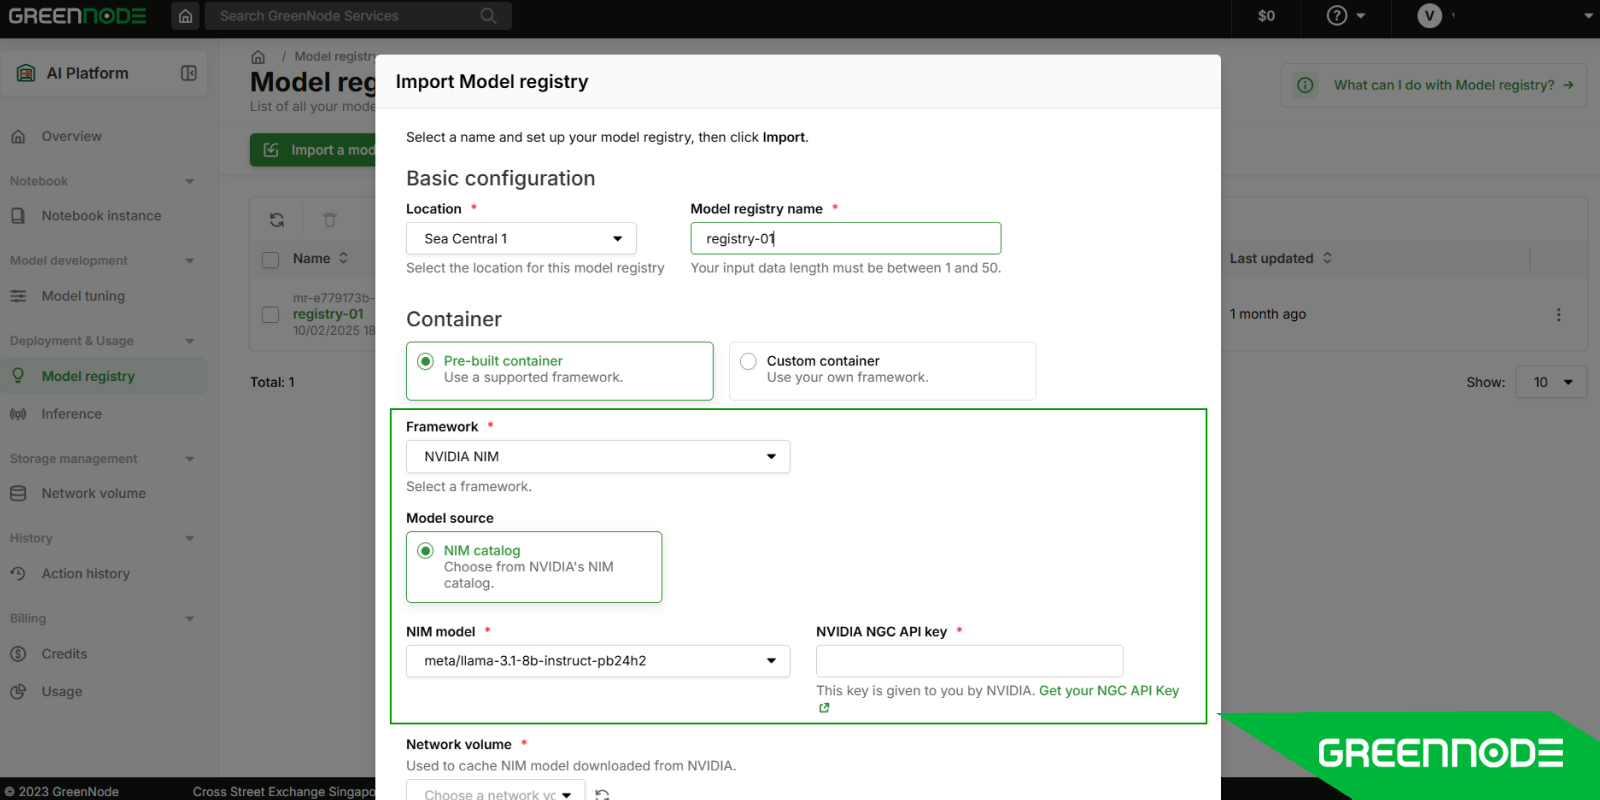Open the user avatar V menu
Image resolution: width=1600 pixels, height=800 pixels.
click(x=1430, y=16)
